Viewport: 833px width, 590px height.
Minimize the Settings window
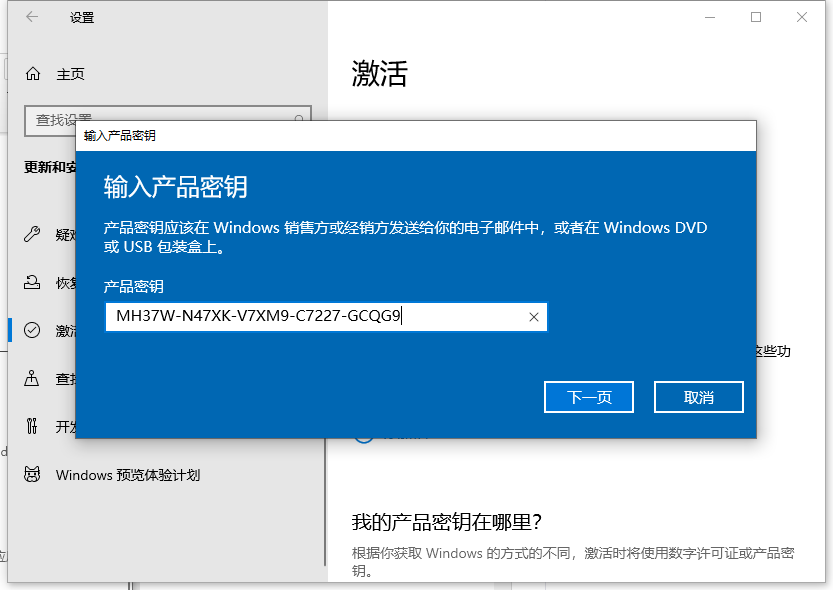coord(710,17)
